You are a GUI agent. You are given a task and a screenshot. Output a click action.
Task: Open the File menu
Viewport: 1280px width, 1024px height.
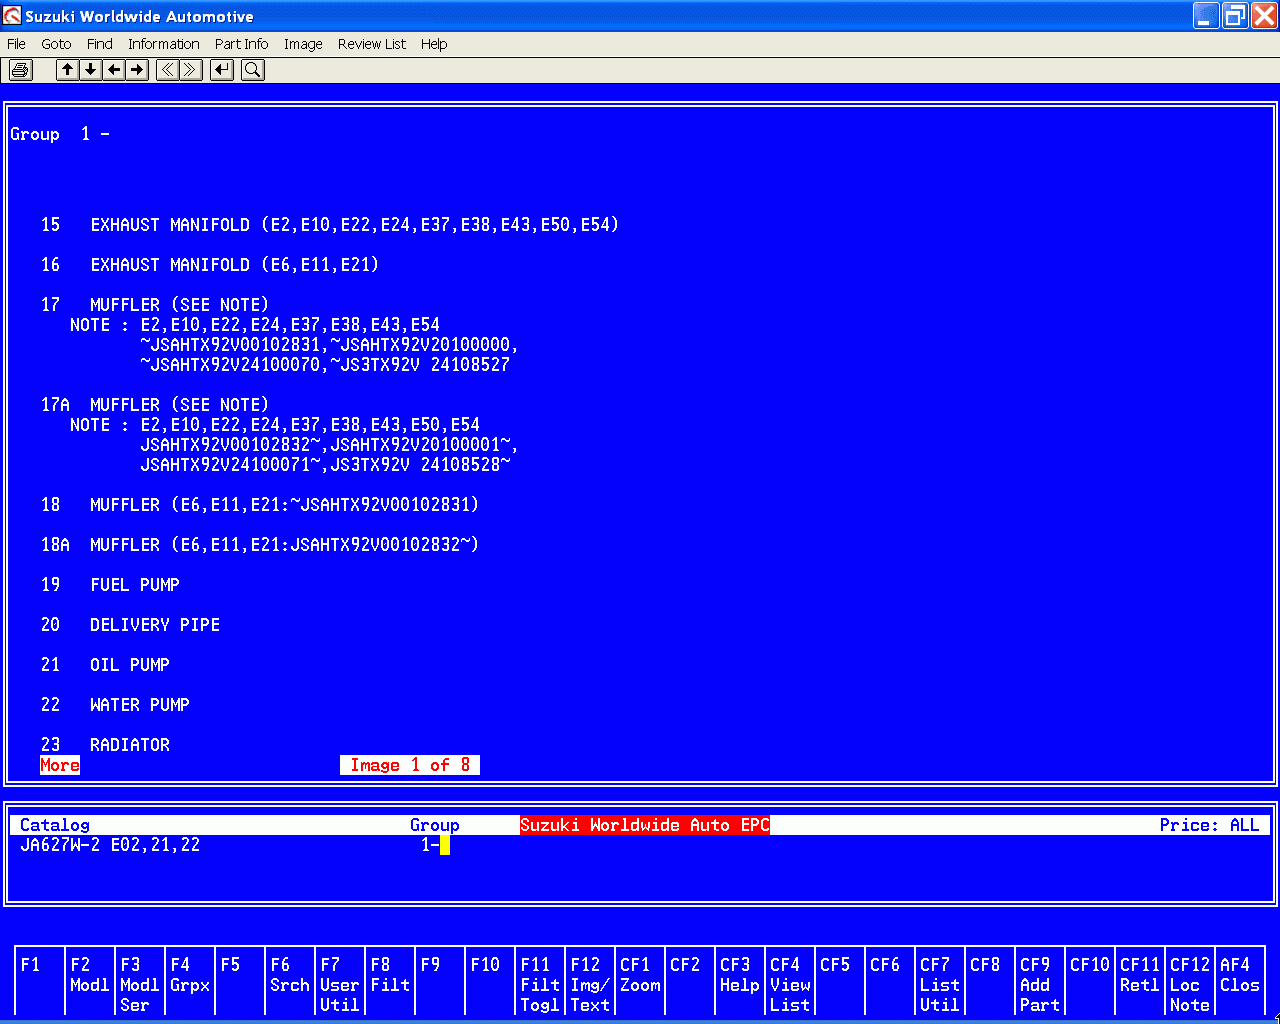(16, 44)
